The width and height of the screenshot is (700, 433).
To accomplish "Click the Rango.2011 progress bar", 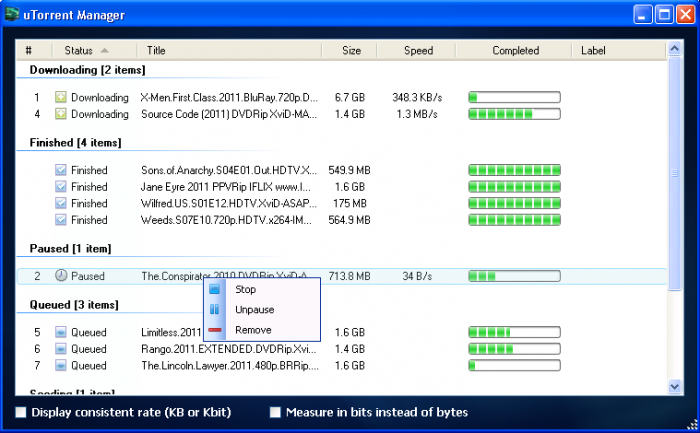I will click(x=514, y=349).
